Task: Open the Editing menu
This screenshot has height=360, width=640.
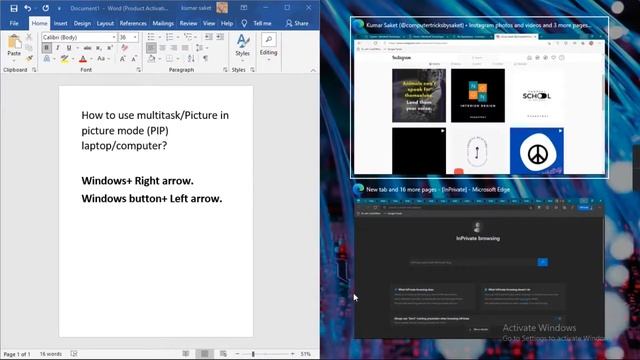Action: 268,47
